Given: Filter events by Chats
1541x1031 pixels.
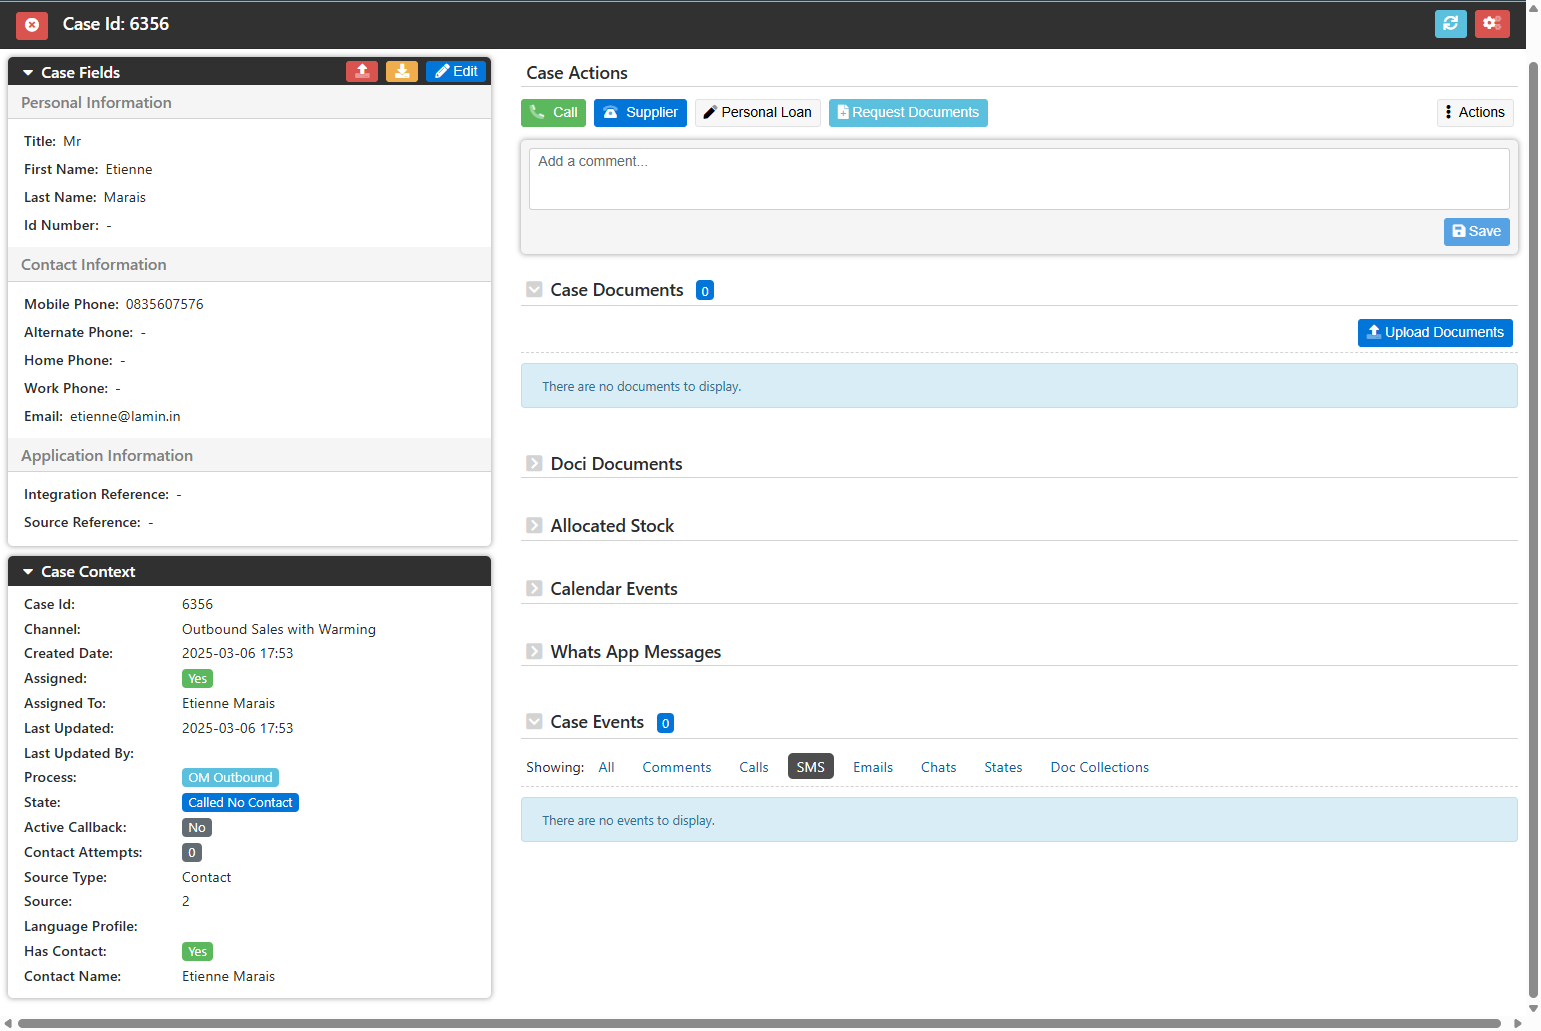Looking at the screenshot, I should 939,768.
